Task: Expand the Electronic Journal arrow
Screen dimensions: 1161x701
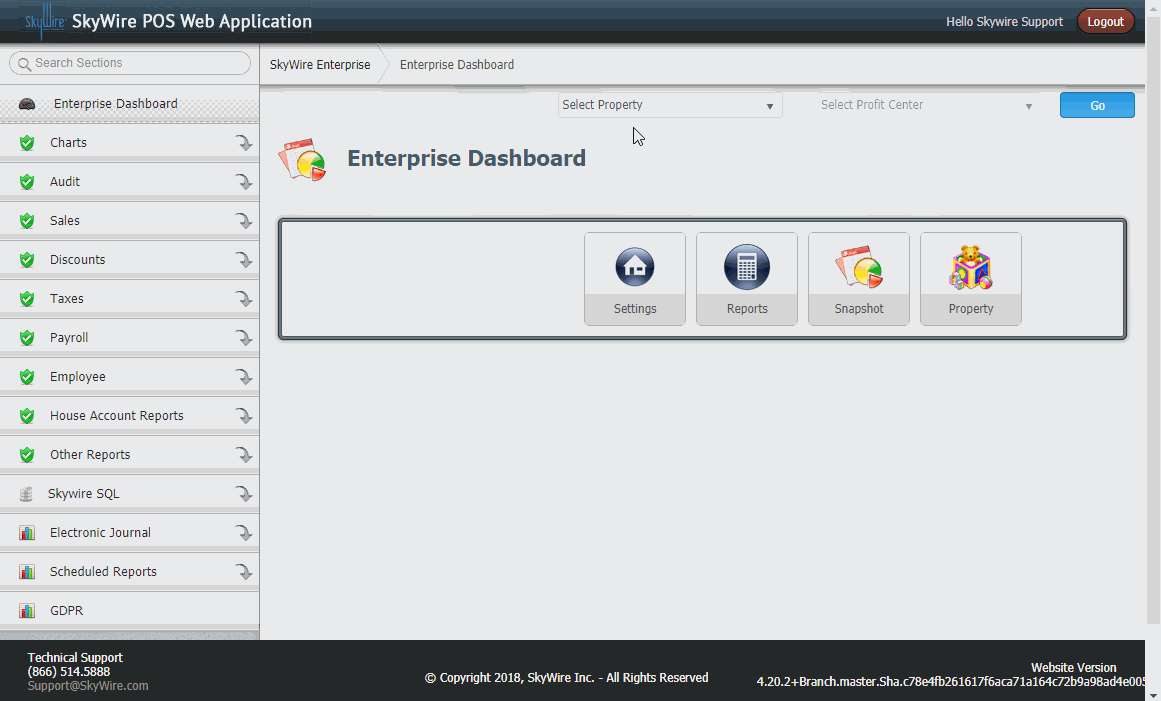Action: tap(244, 533)
